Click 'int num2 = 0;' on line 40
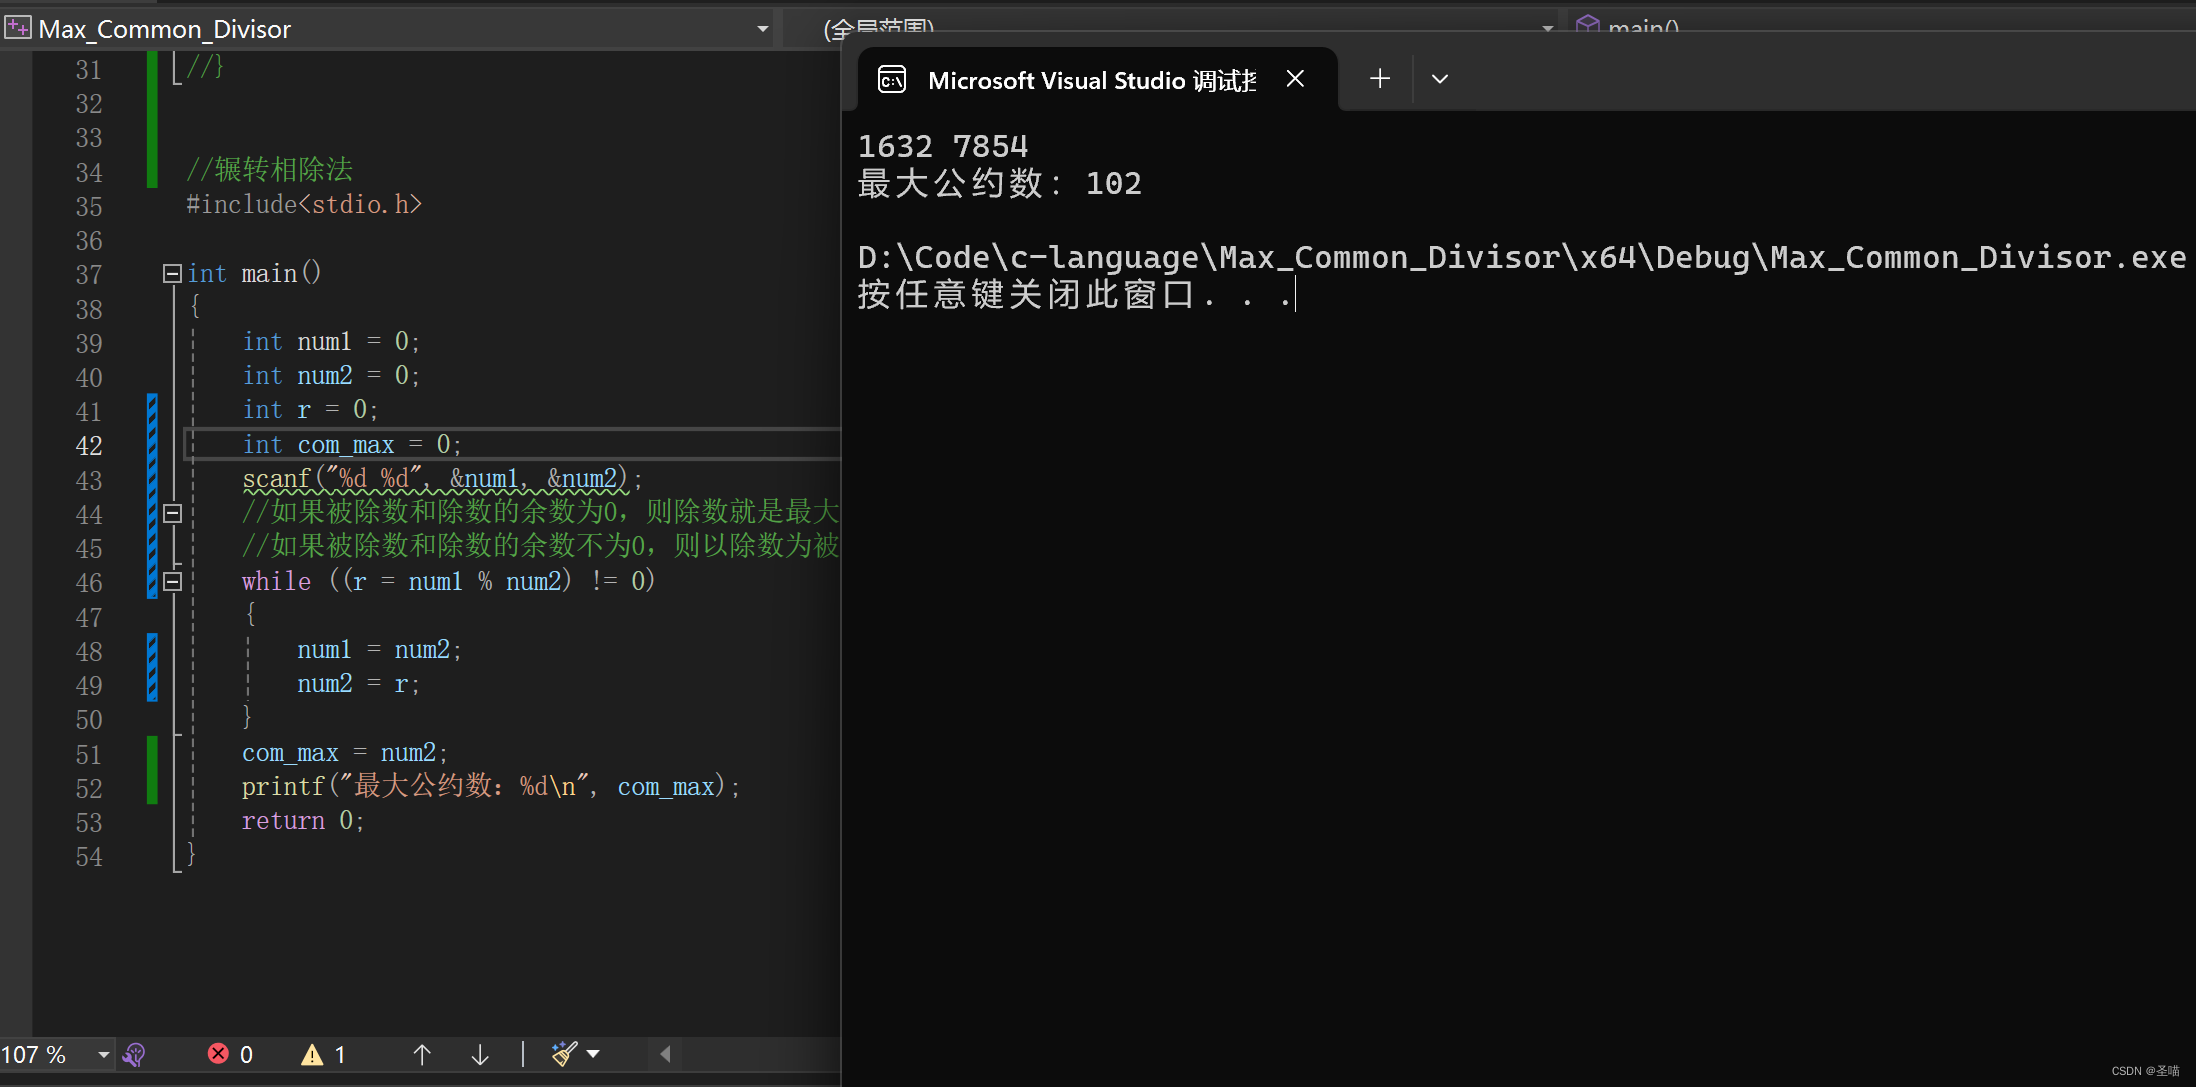Image resolution: width=2196 pixels, height=1087 pixels. [331, 375]
